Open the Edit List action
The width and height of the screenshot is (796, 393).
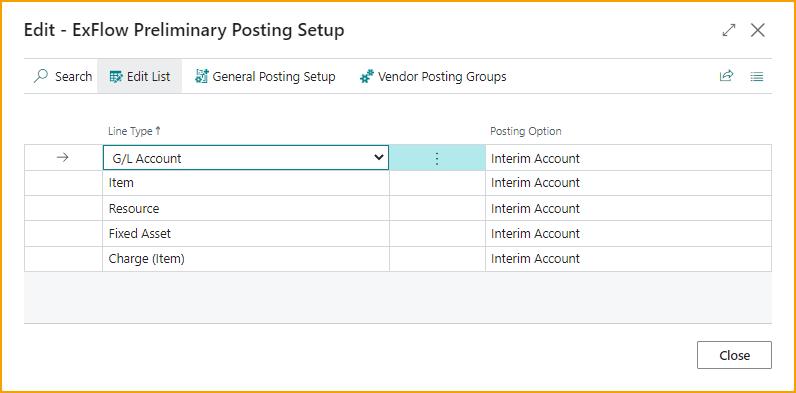140,77
